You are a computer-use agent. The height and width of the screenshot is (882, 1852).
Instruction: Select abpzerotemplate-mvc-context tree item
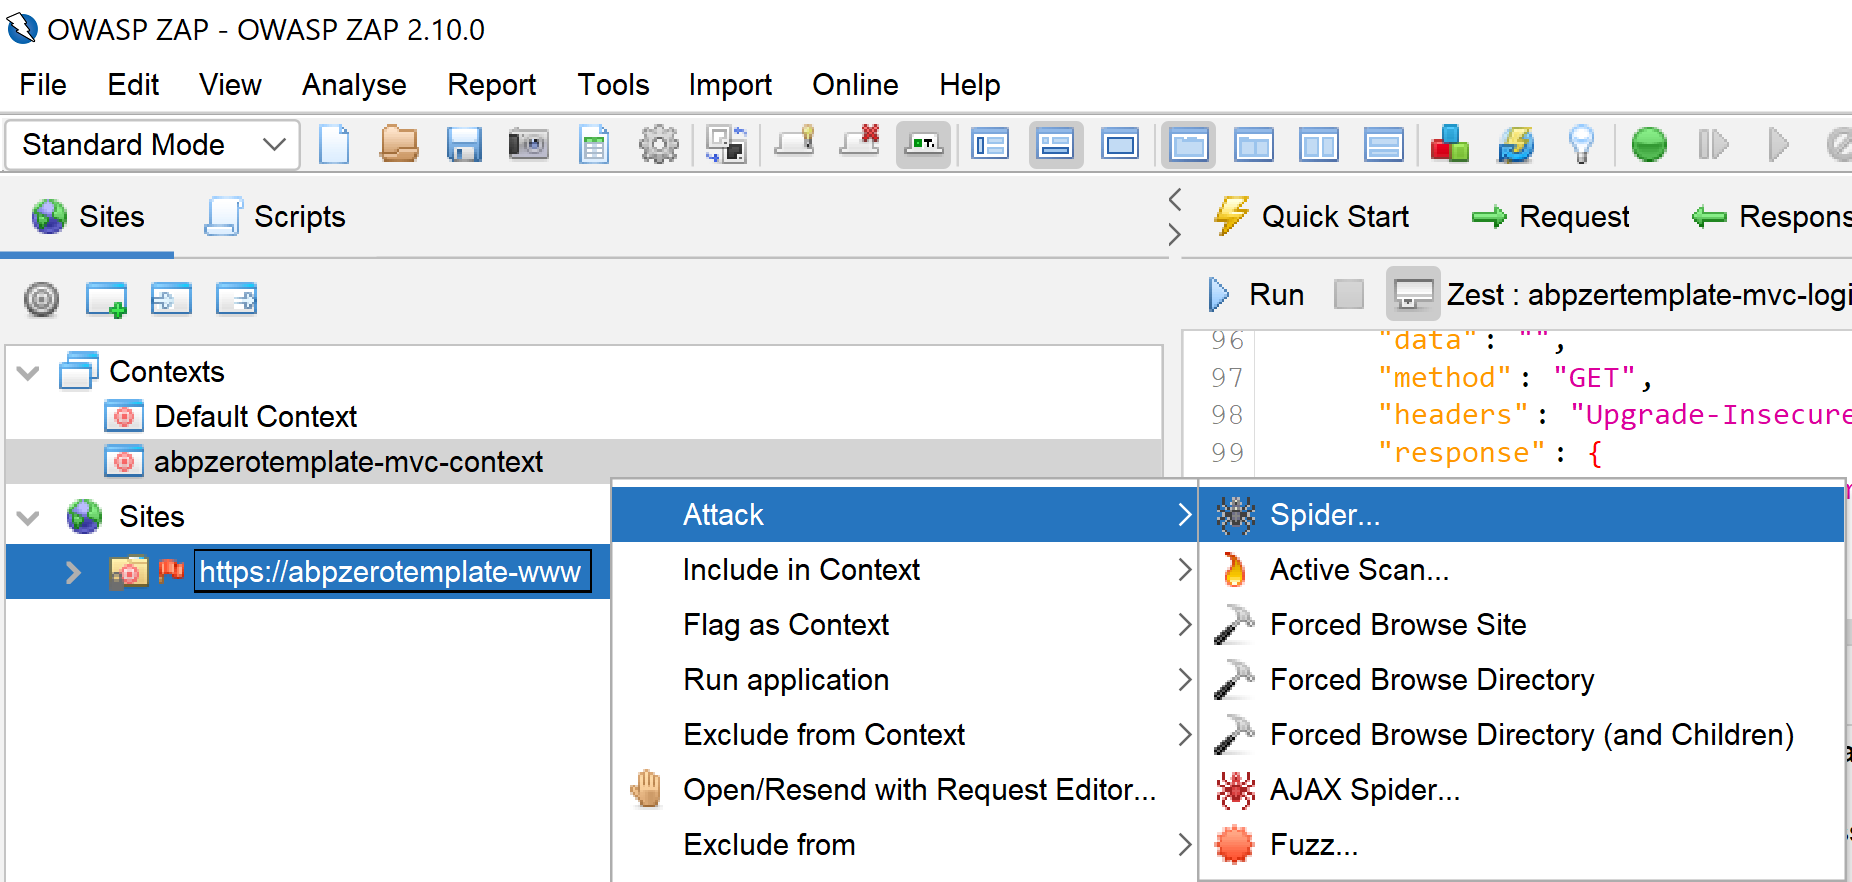coord(348,462)
